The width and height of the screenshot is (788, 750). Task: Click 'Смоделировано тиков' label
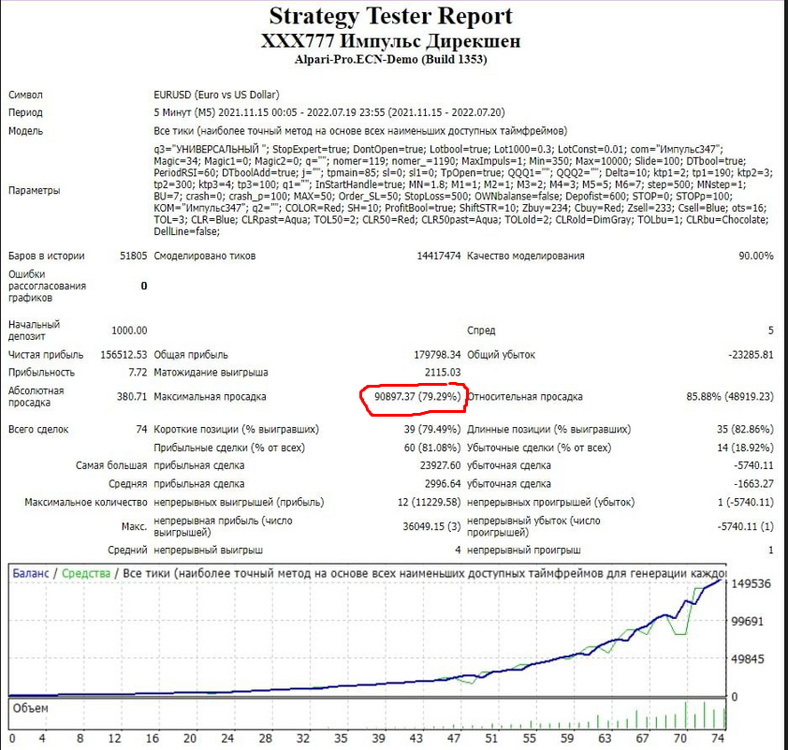tap(205, 256)
